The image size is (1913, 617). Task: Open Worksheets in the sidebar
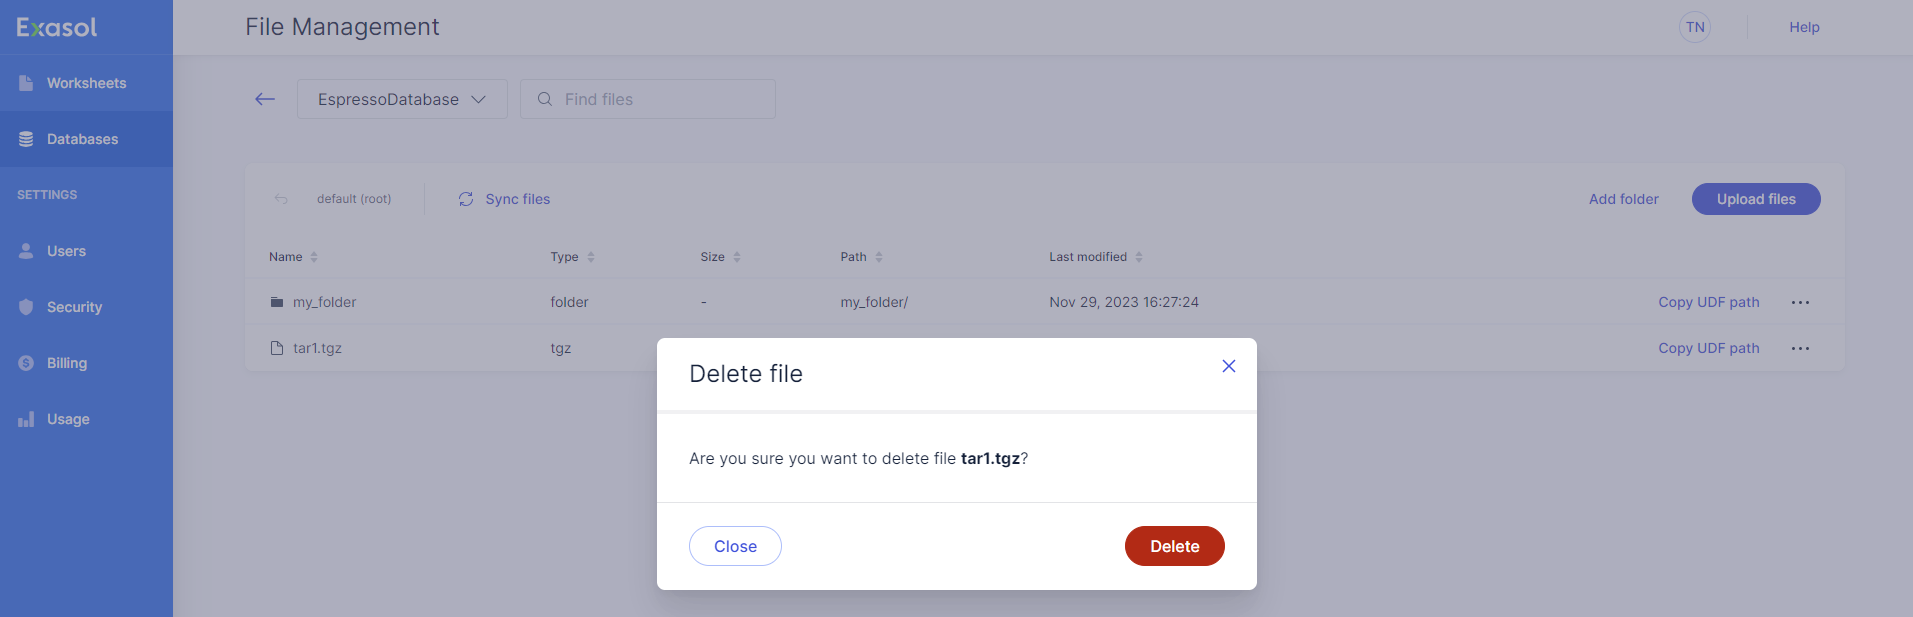click(86, 83)
